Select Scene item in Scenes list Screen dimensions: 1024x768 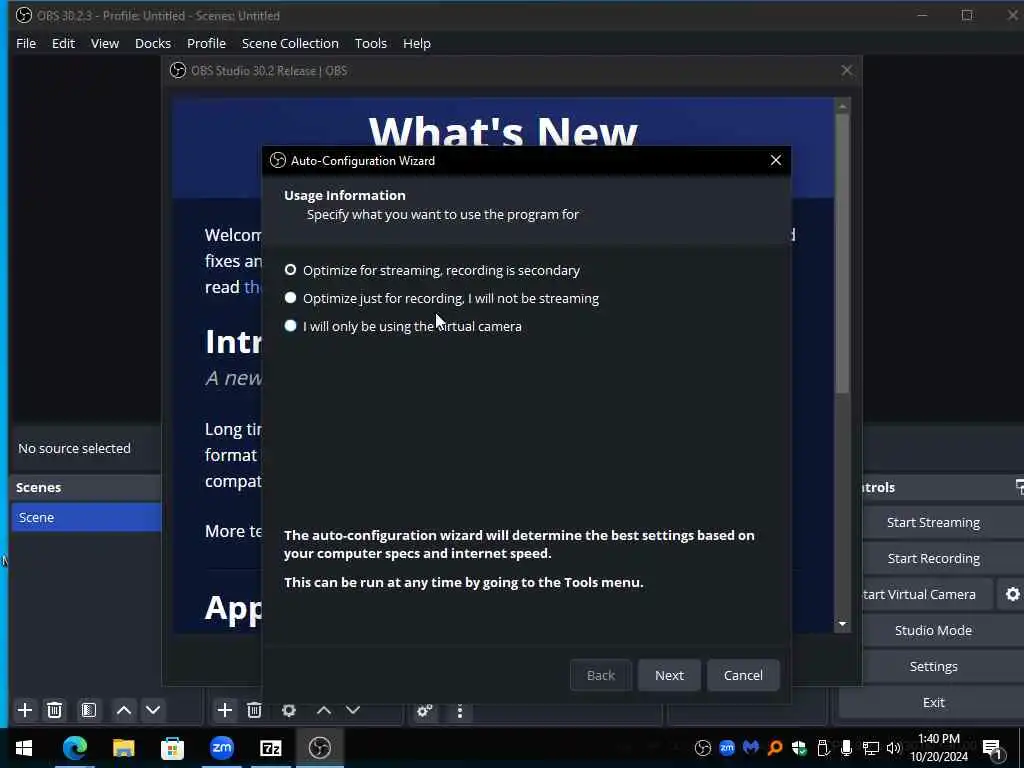86,517
